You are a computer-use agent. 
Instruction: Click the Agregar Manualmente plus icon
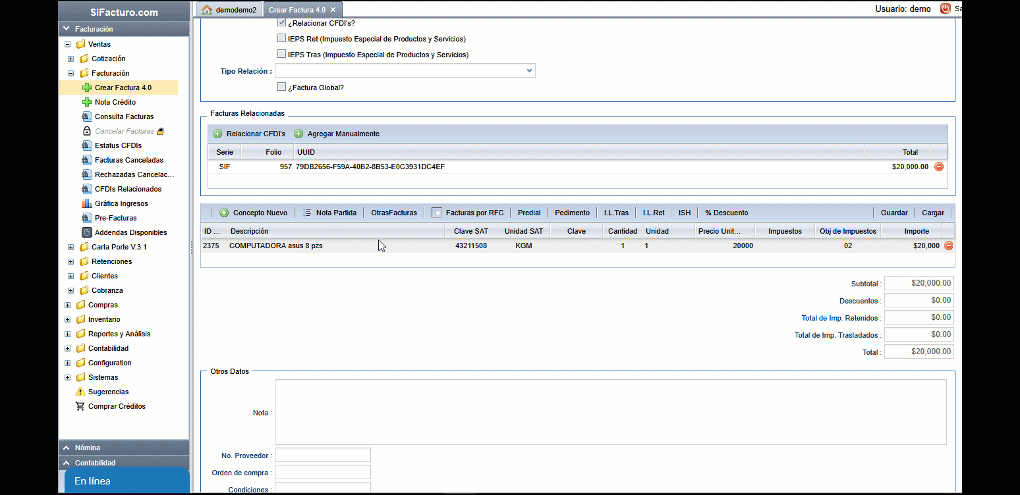point(298,134)
